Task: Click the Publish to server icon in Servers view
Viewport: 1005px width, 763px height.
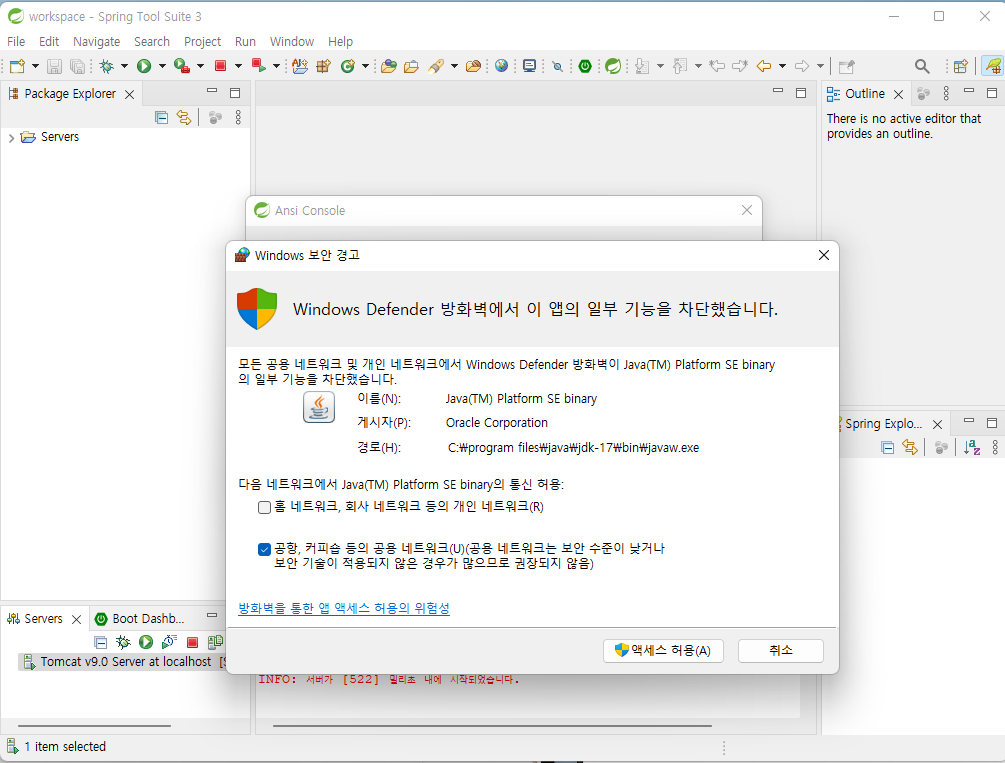Action: [215, 642]
